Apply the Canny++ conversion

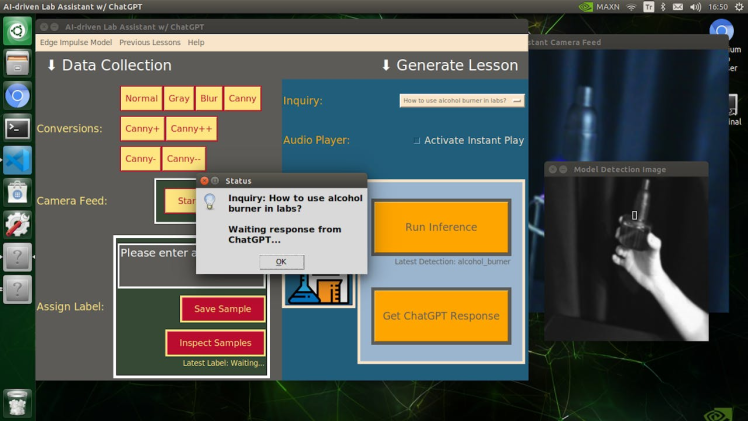(x=191, y=129)
